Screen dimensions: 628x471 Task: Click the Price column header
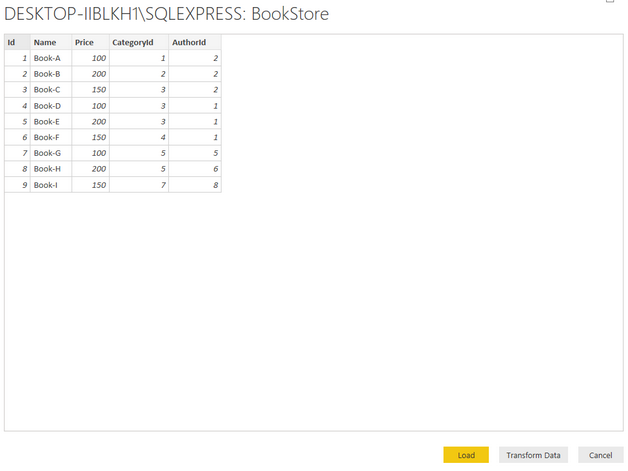[90, 43]
